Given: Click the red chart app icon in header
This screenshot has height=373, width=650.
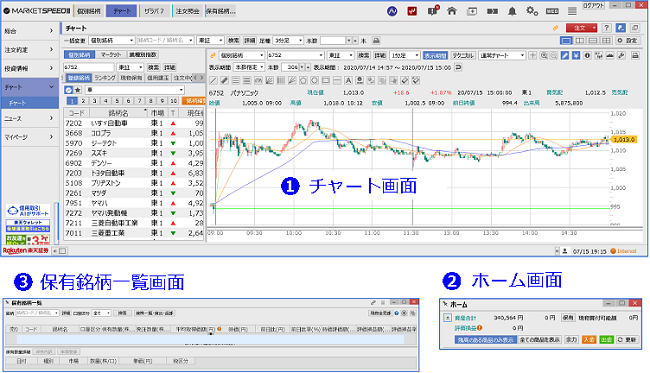Looking at the screenshot, I should tap(412, 11).
